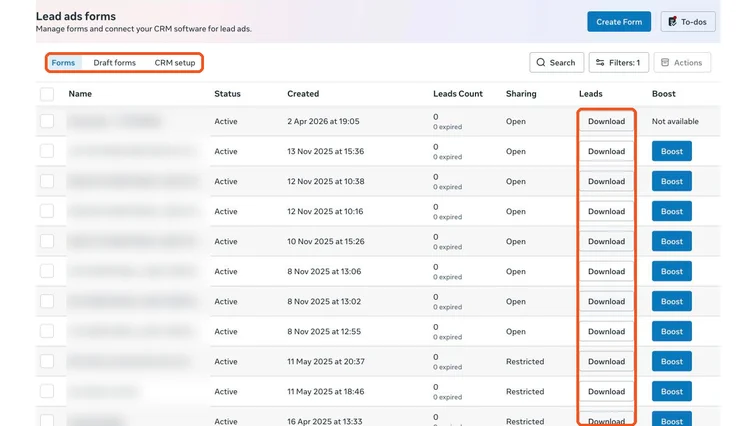Boost the form created 11 May 20:37
Image resolution: width=756 pixels, height=426 pixels.
(x=672, y=361)
